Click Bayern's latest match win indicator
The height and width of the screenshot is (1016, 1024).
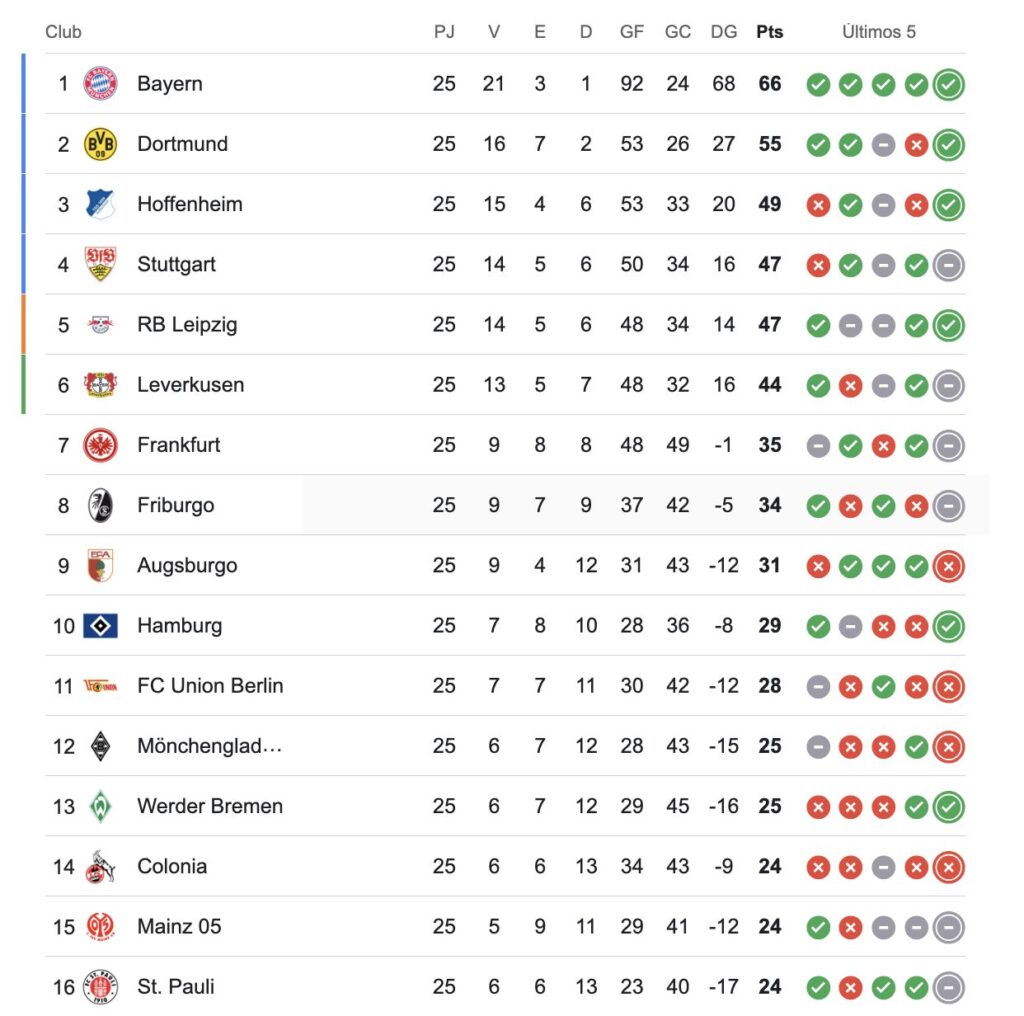(x=948, y=85)
